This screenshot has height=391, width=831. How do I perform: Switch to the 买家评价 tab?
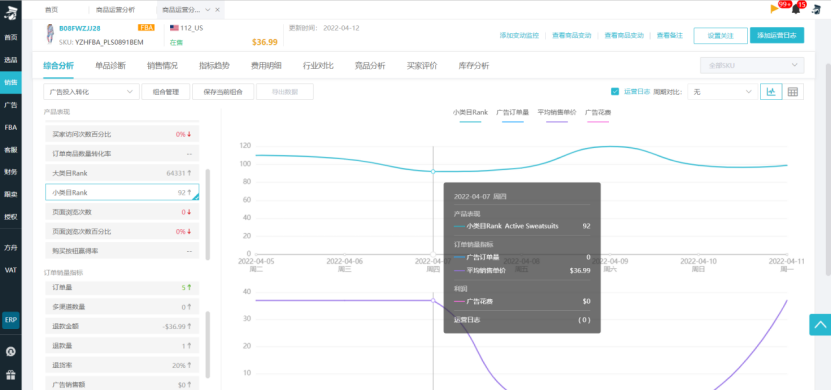tap(422, 66)
